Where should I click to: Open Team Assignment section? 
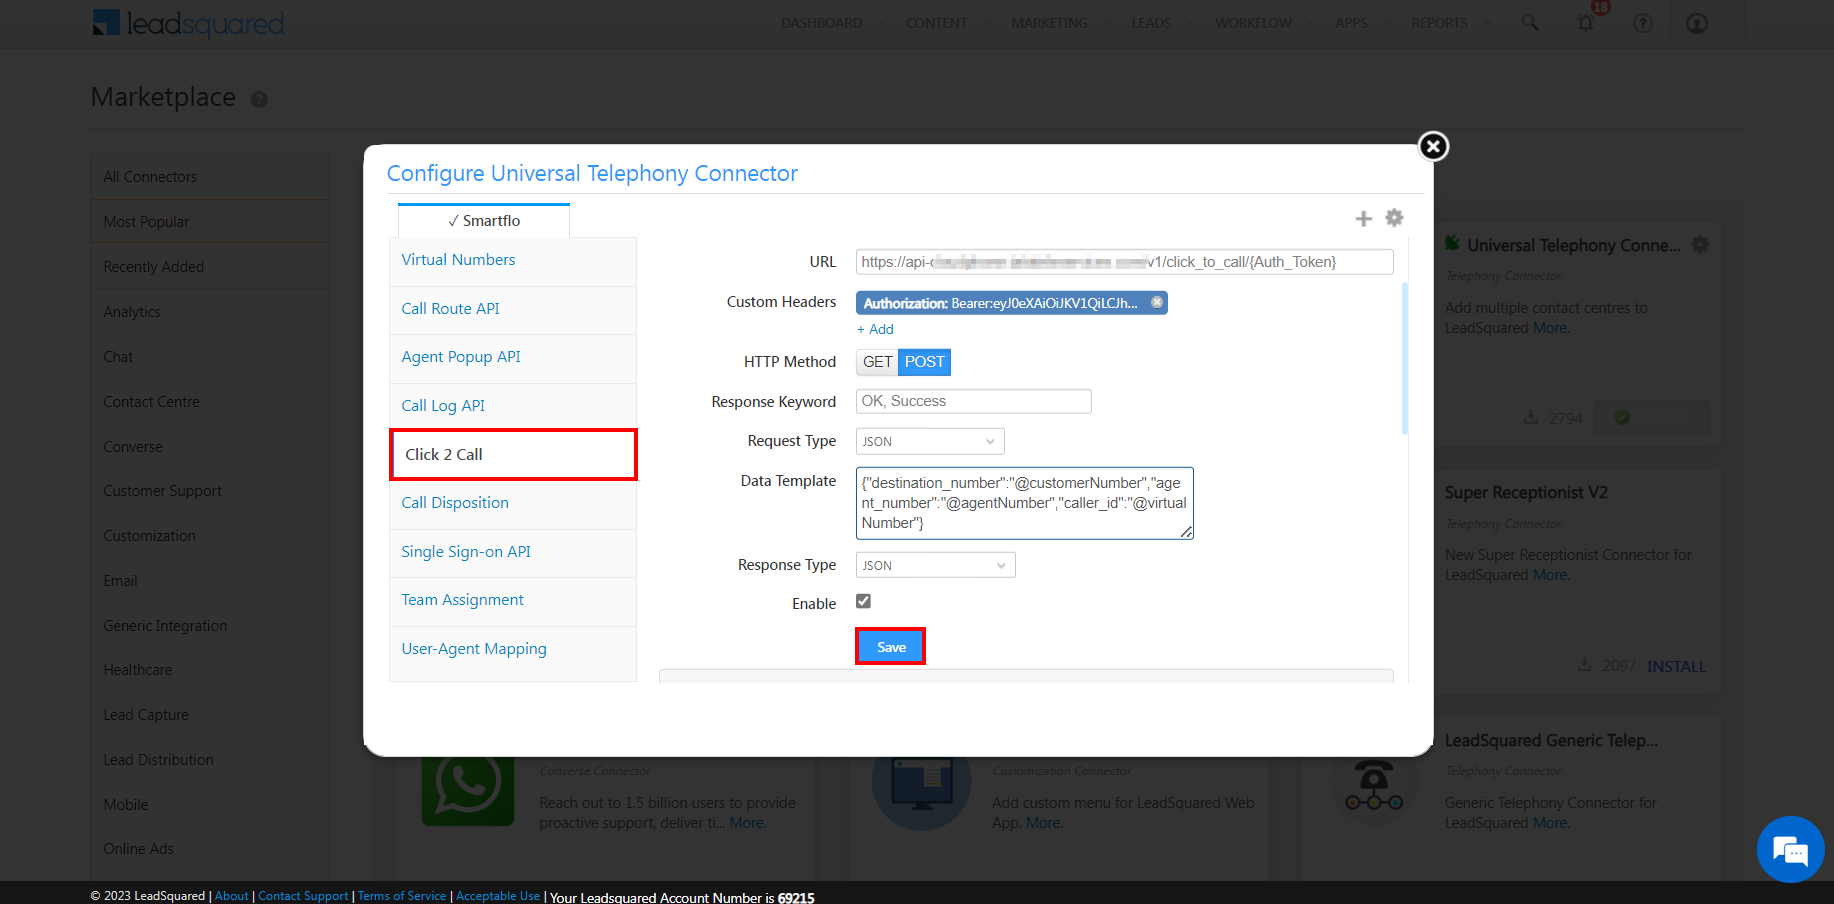pos(513,600)
